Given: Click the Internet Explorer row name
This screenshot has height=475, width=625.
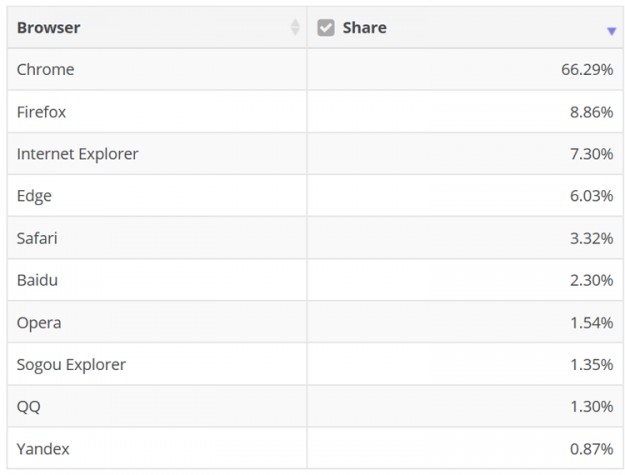Looking at the screenshot, I should pyautogui.click(x=77, y=154).
